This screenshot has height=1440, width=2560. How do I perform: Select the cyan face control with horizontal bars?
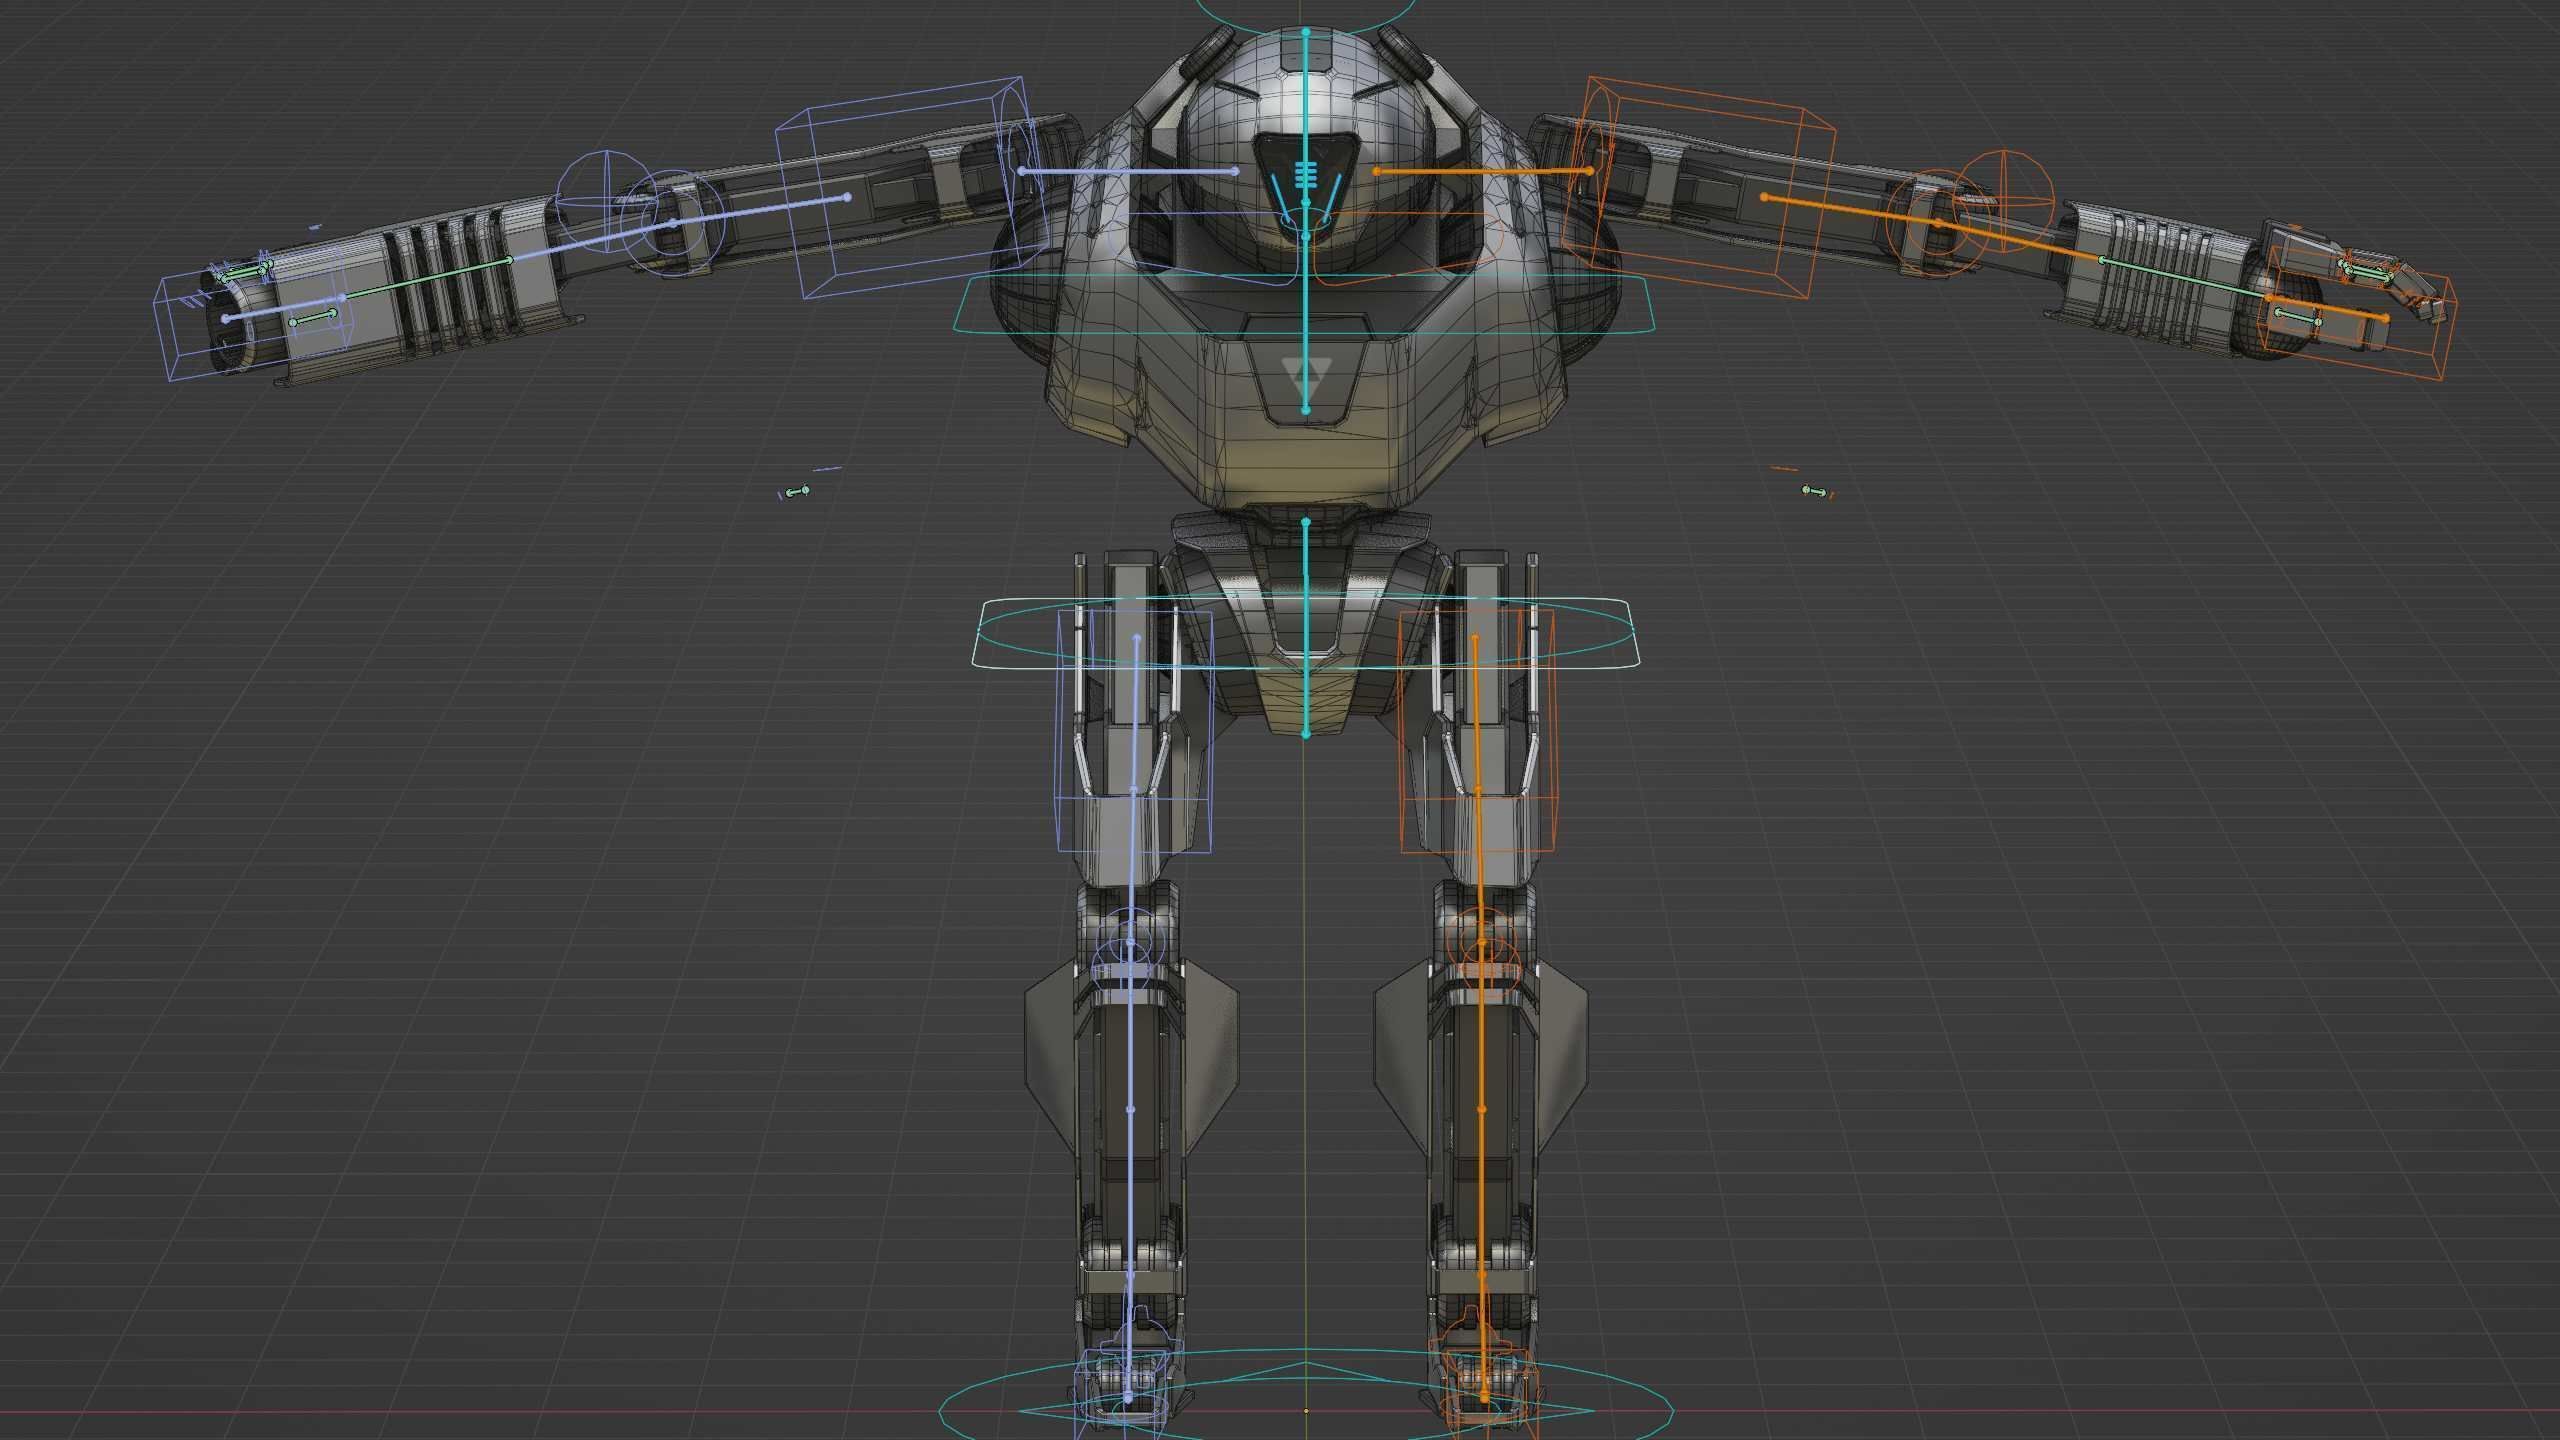coord(1306,175)
